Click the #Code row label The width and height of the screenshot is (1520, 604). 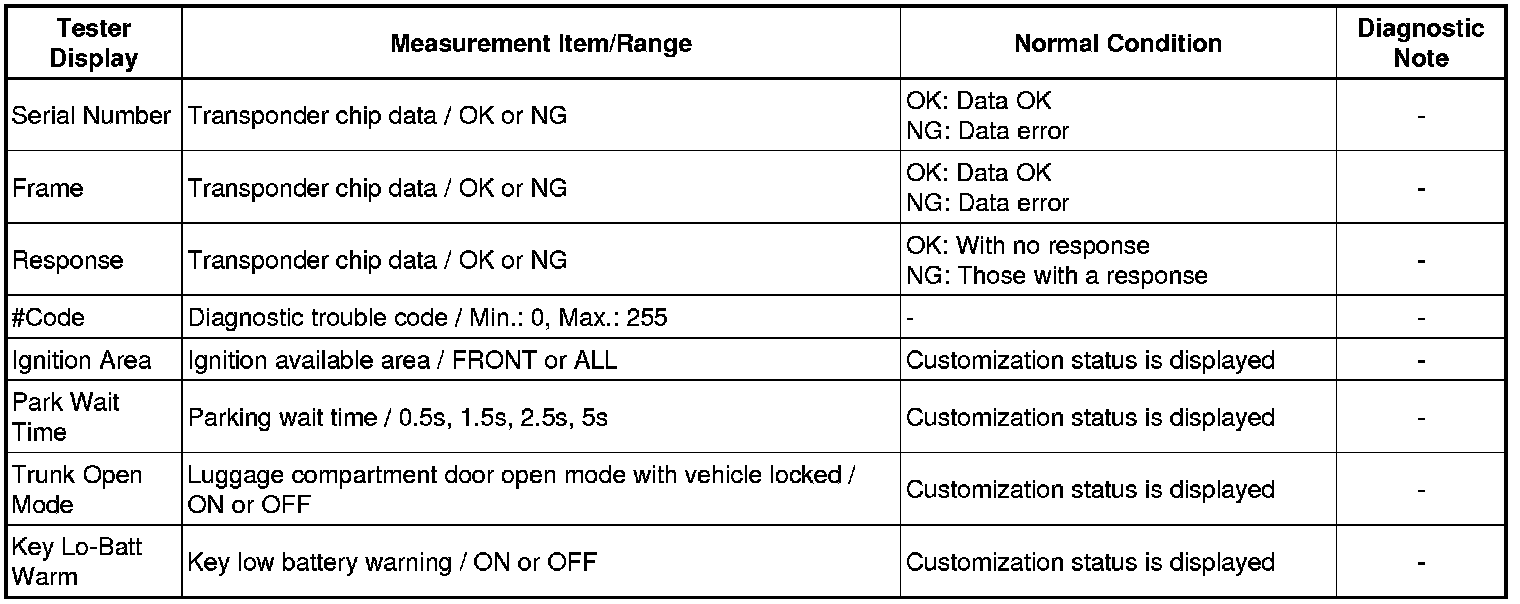[49, 318]
